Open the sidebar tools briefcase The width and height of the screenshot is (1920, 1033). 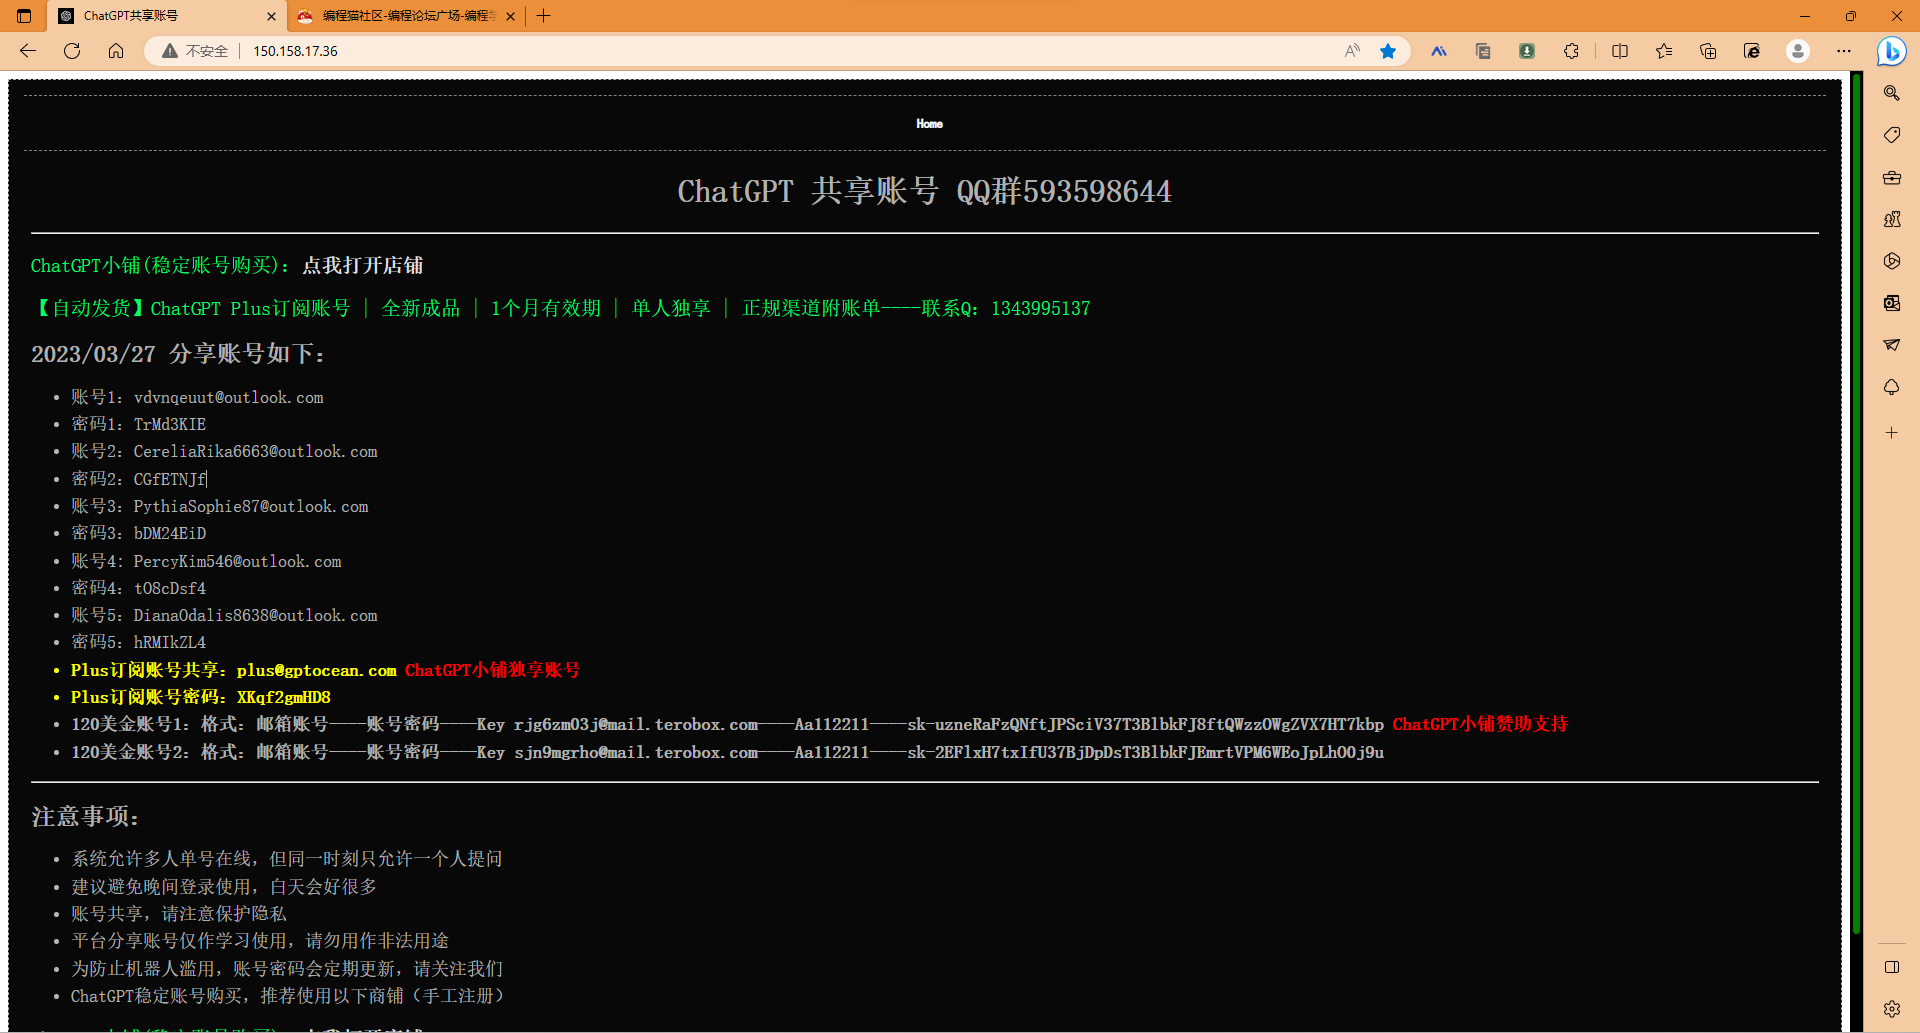pyautogui.click(x=1891, y=178)
